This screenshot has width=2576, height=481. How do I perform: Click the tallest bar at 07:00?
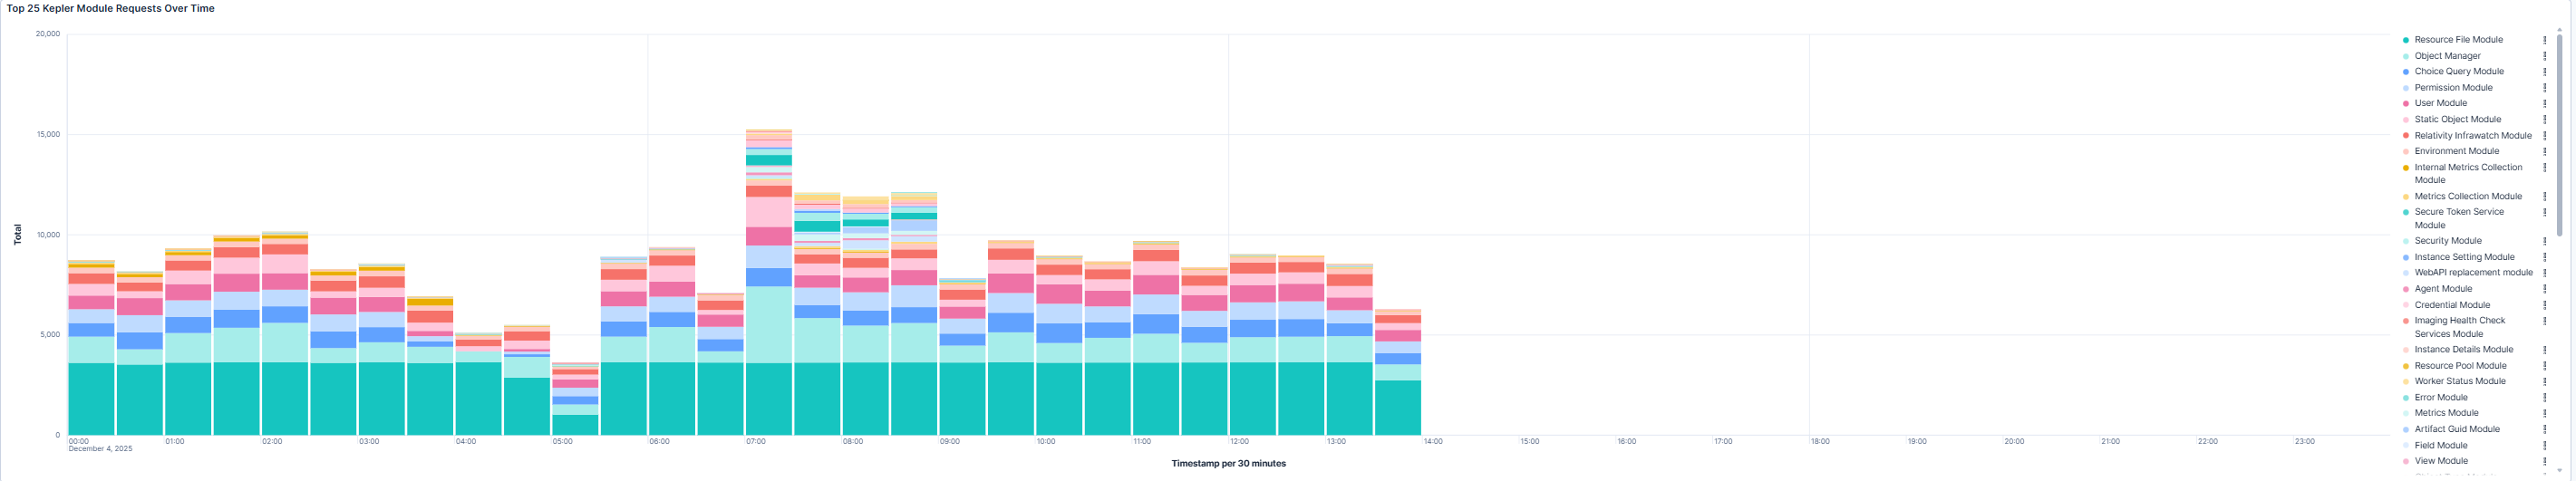click(x=768, y=300)
